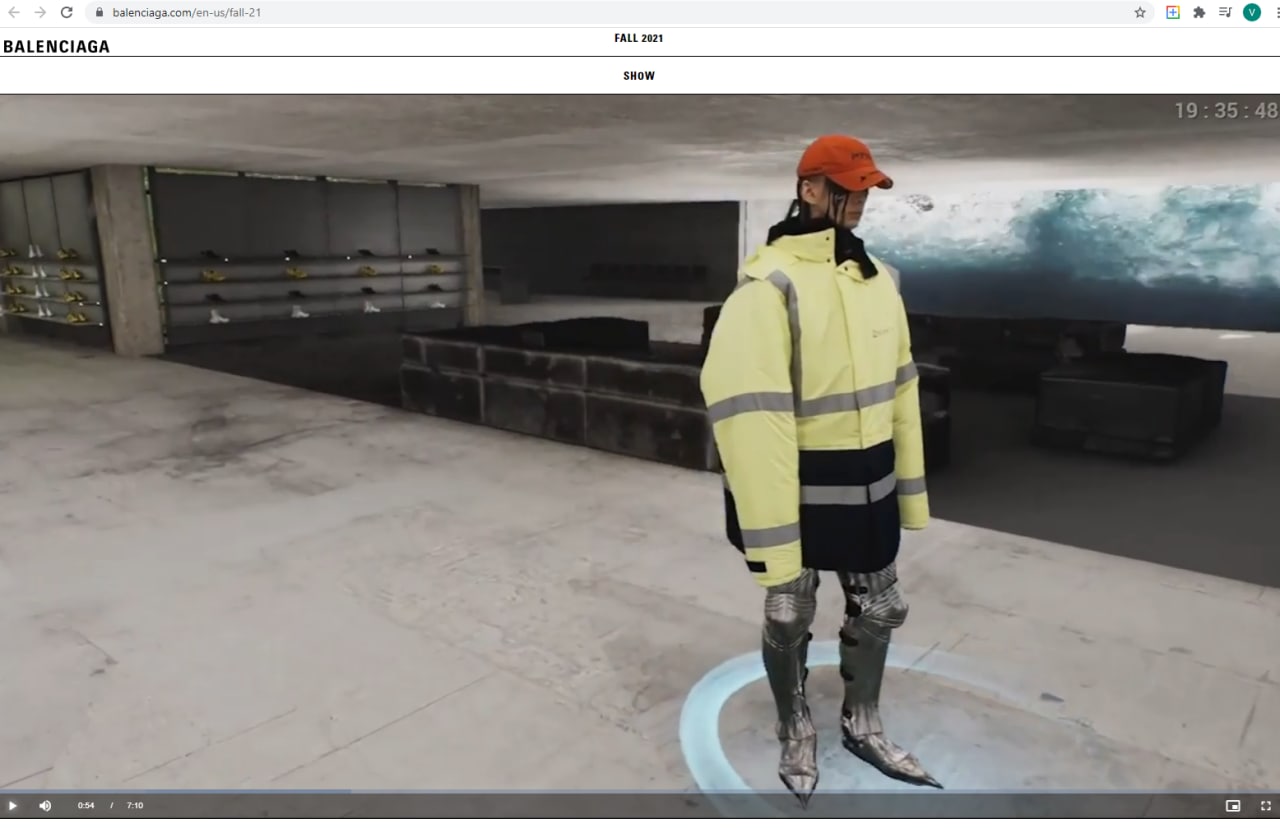Seek along the video progress bar
Viewport: 1280px width, 828px height.
click(640, 791)
